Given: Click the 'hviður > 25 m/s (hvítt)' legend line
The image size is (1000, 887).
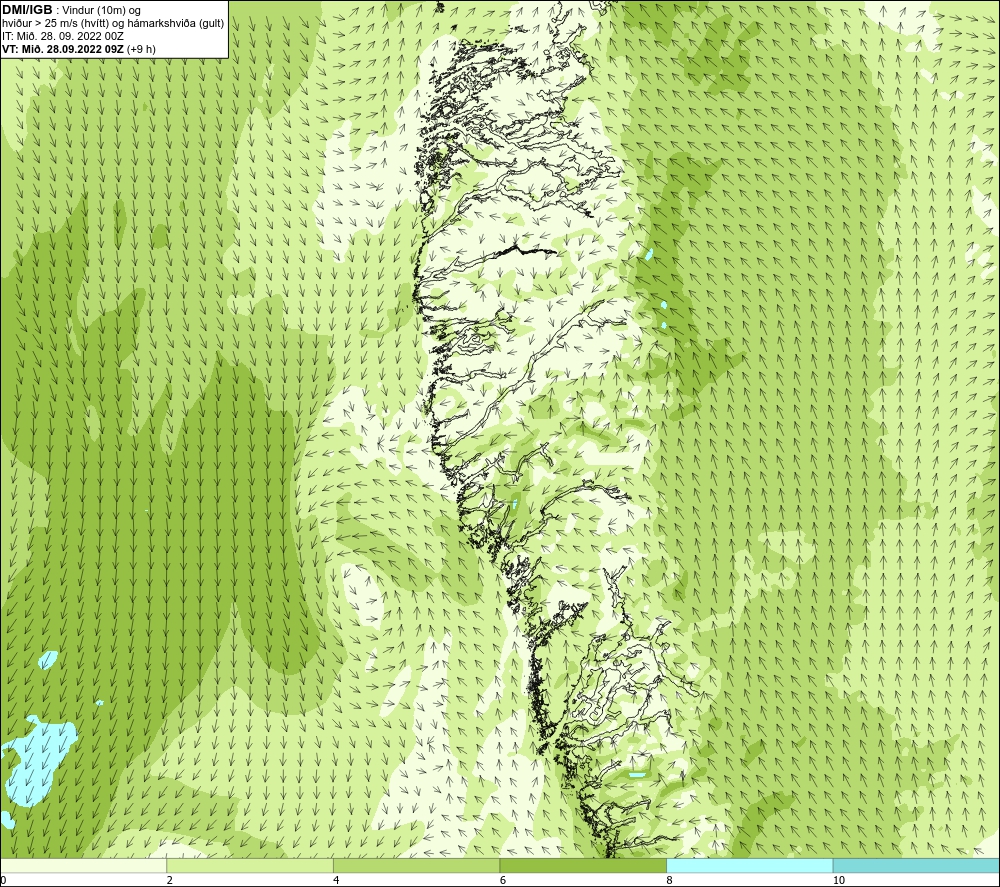Looking at the screenshot, I should pyautogui.click(x=113, y=23).
